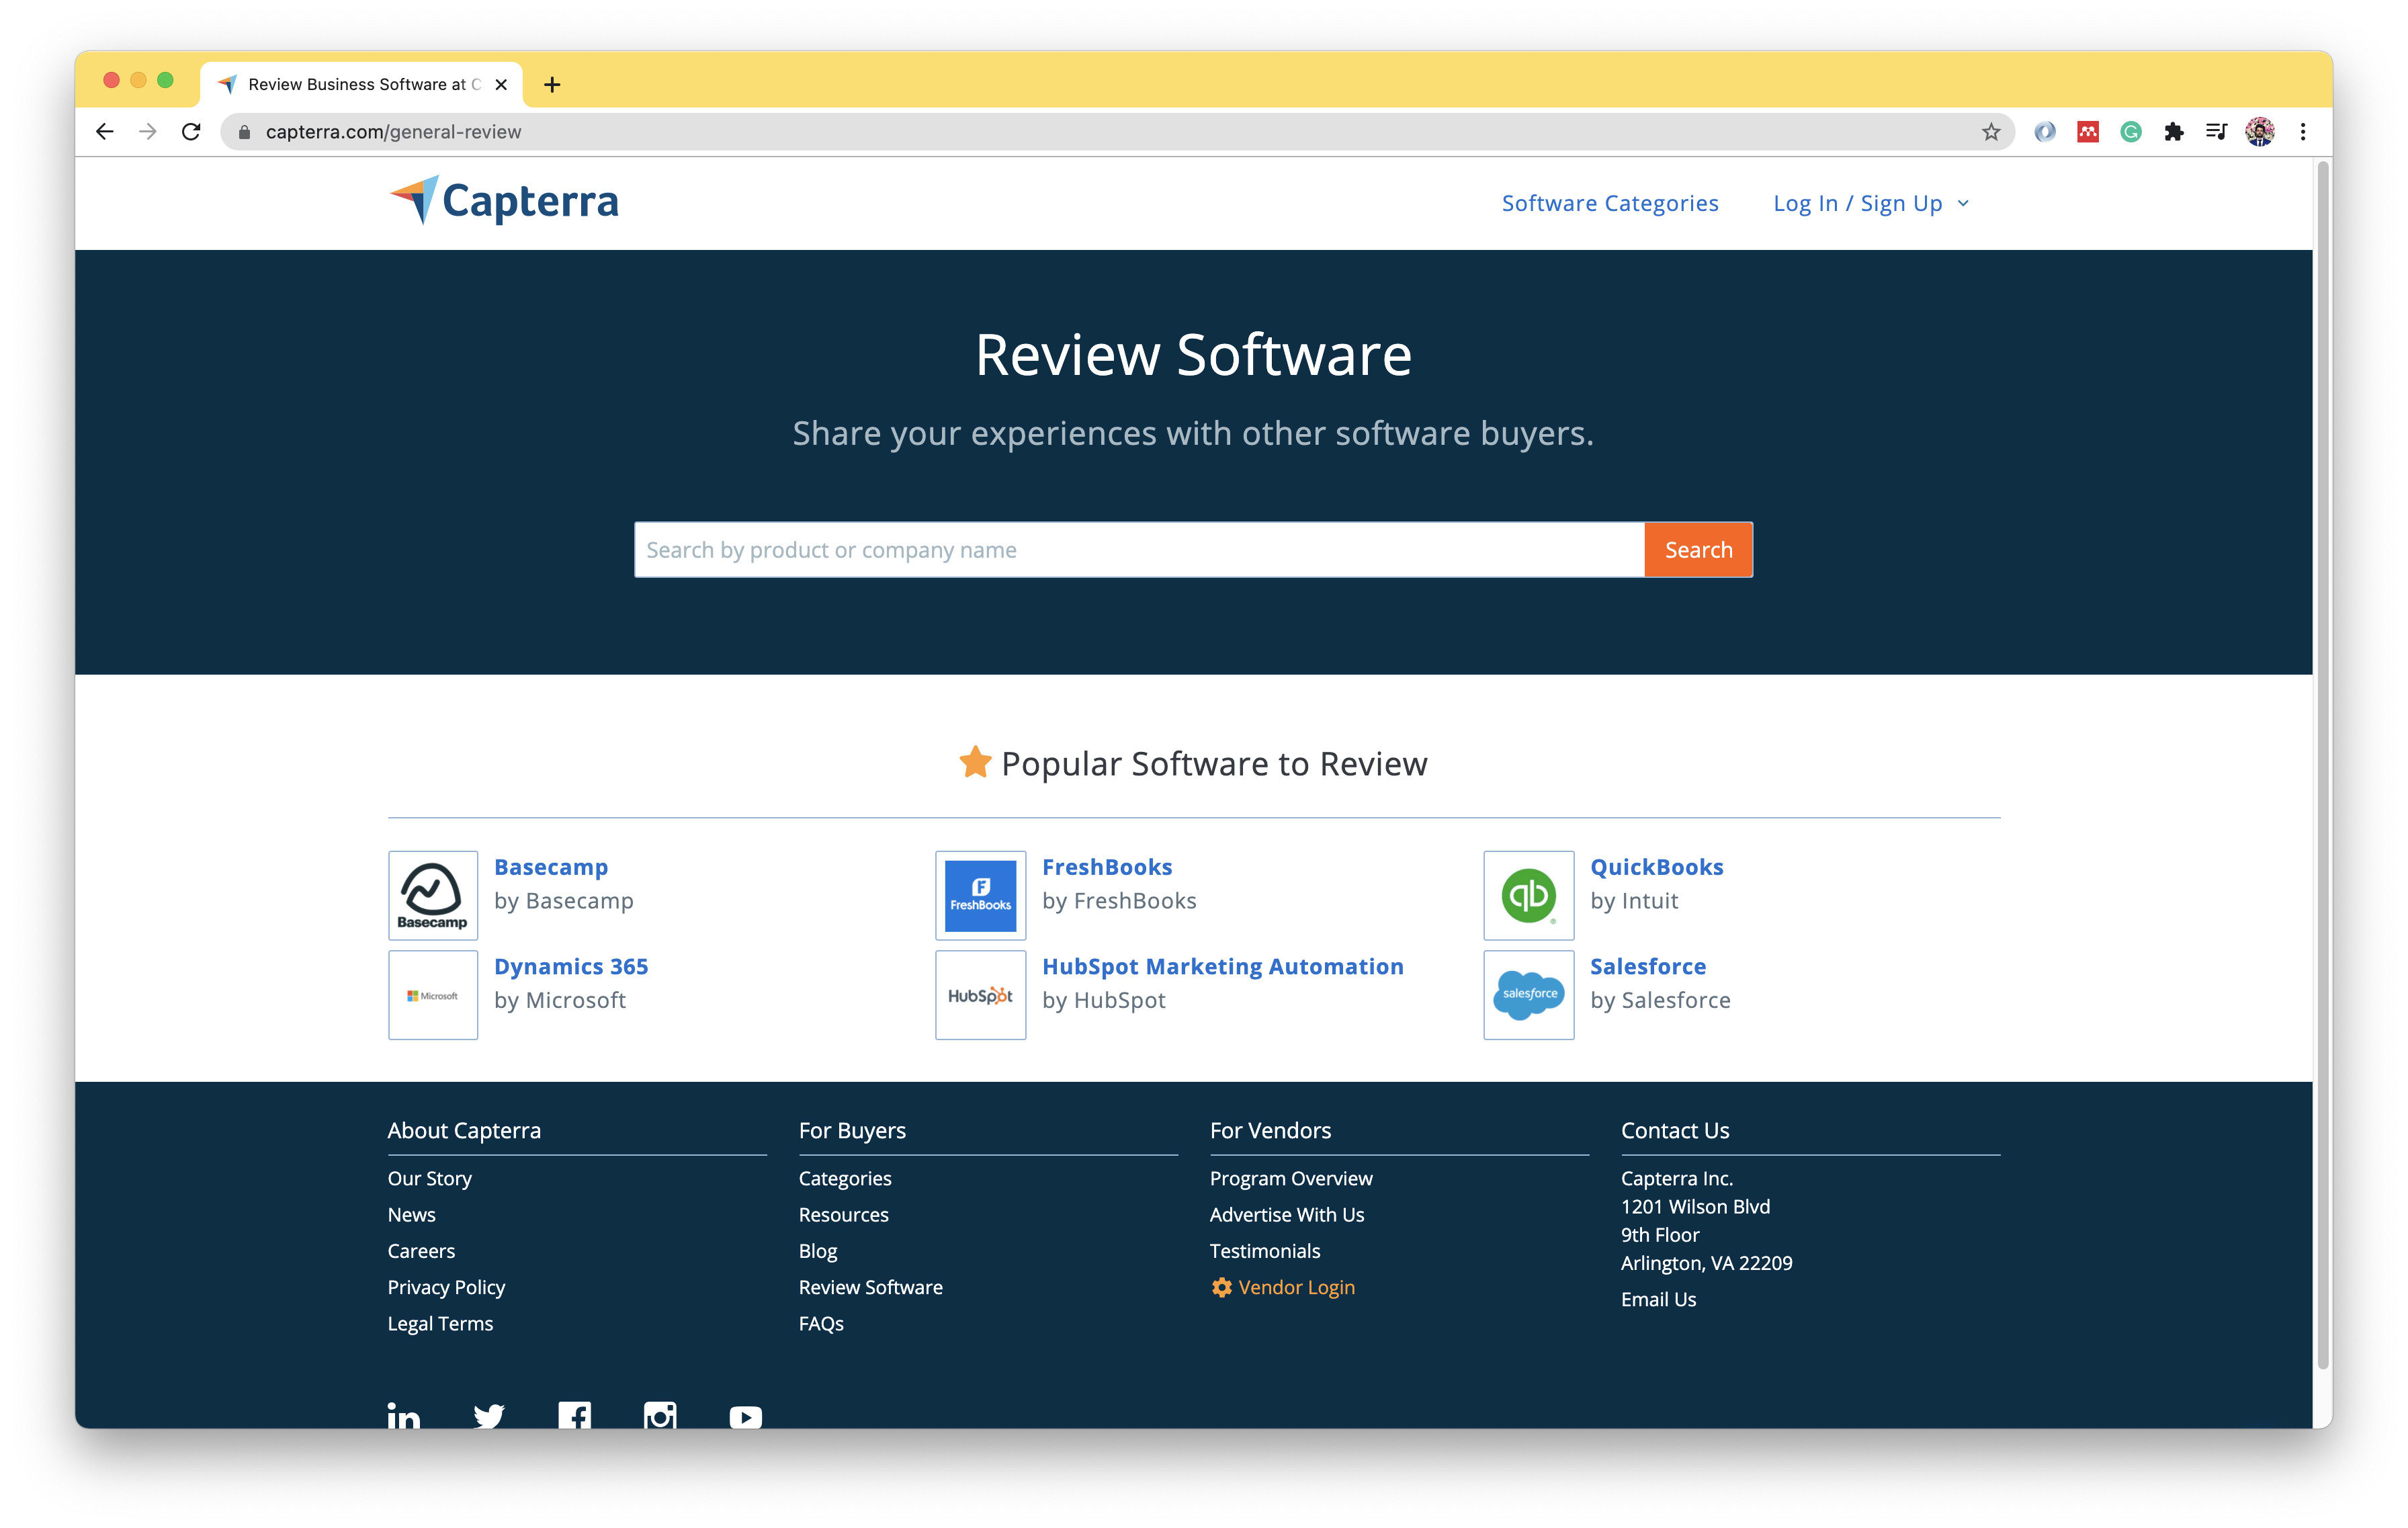
Task: Select the Review Business Software tab
Action: point(360,85)
